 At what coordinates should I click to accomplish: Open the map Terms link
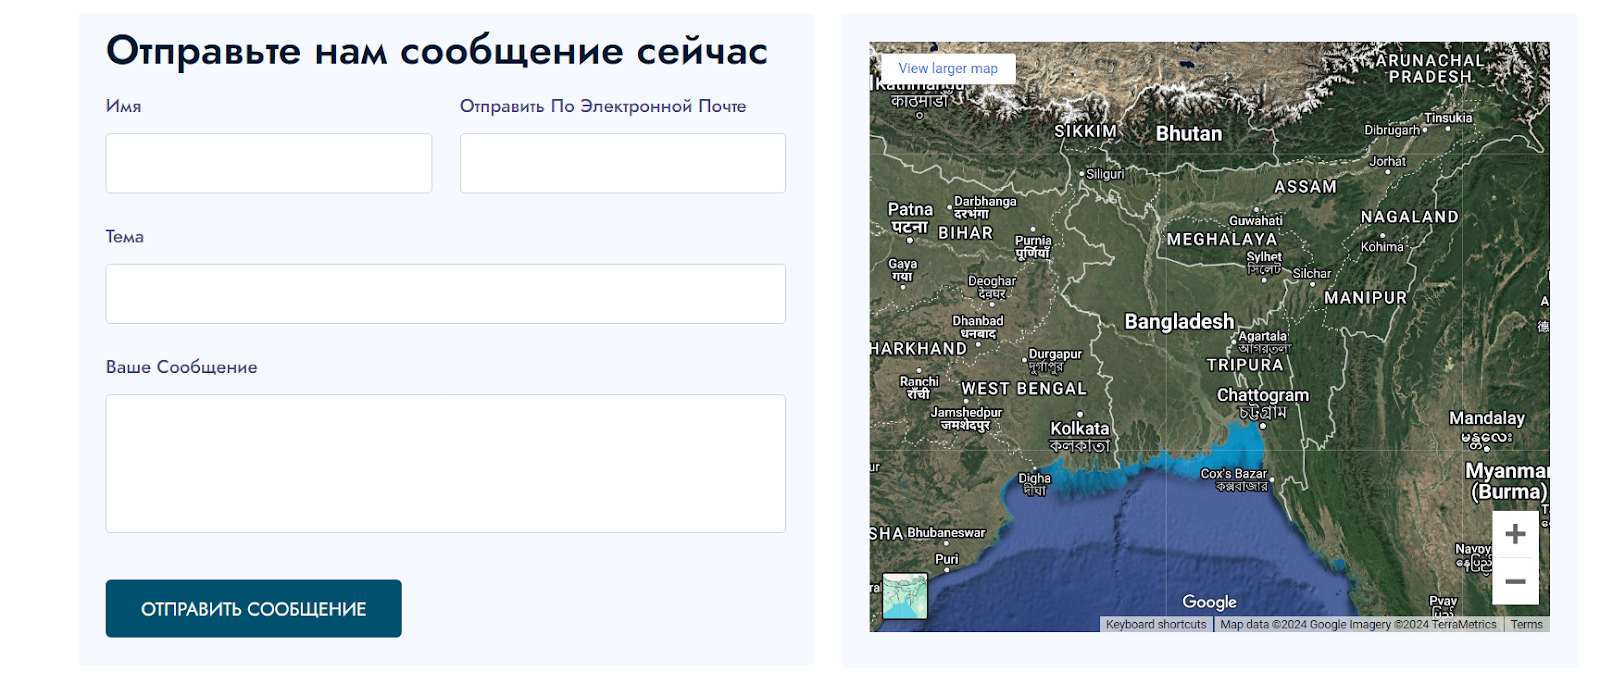(1526, 624)
